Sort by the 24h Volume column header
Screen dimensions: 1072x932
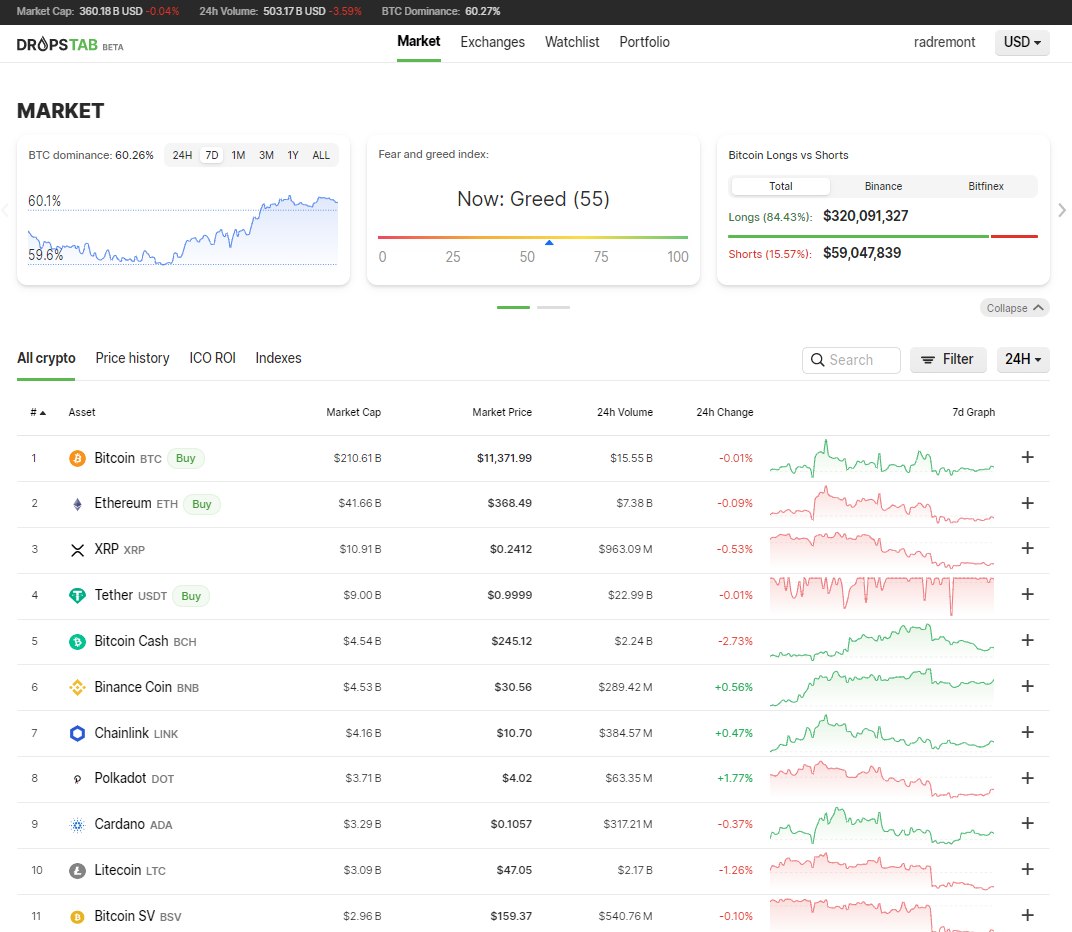[x=624, y=412]
